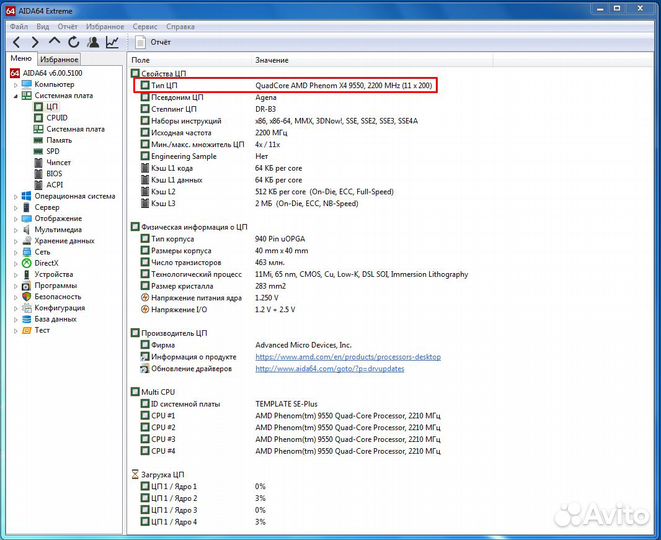Open the Отчёт menu in menu bar

[67, 27]
